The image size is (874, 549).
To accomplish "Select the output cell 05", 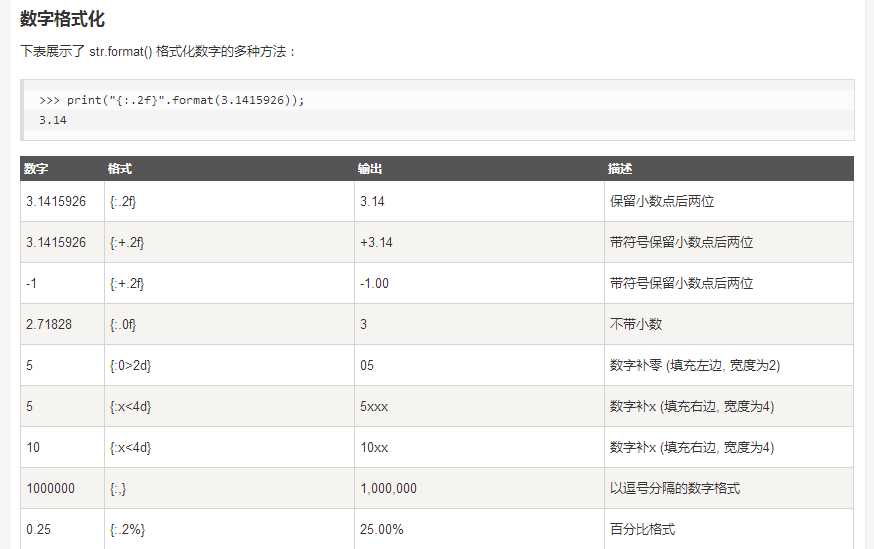I will click(367, 366).
